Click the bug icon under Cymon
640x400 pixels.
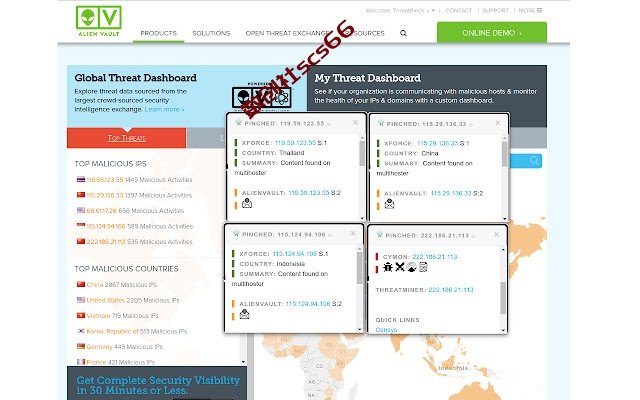[388, 267]
